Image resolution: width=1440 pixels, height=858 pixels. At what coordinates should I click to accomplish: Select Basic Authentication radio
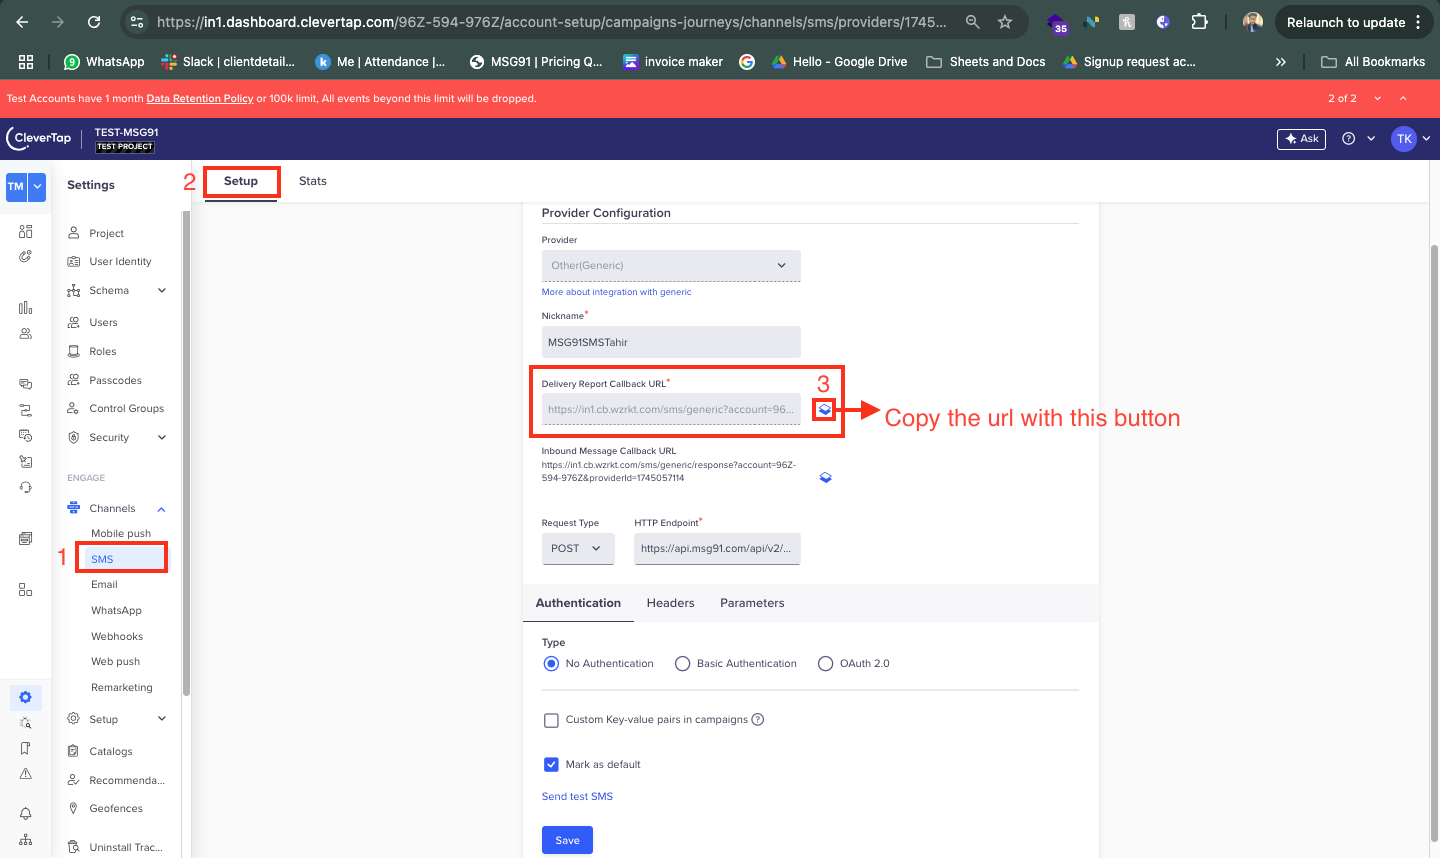click(x=682, y=664)
